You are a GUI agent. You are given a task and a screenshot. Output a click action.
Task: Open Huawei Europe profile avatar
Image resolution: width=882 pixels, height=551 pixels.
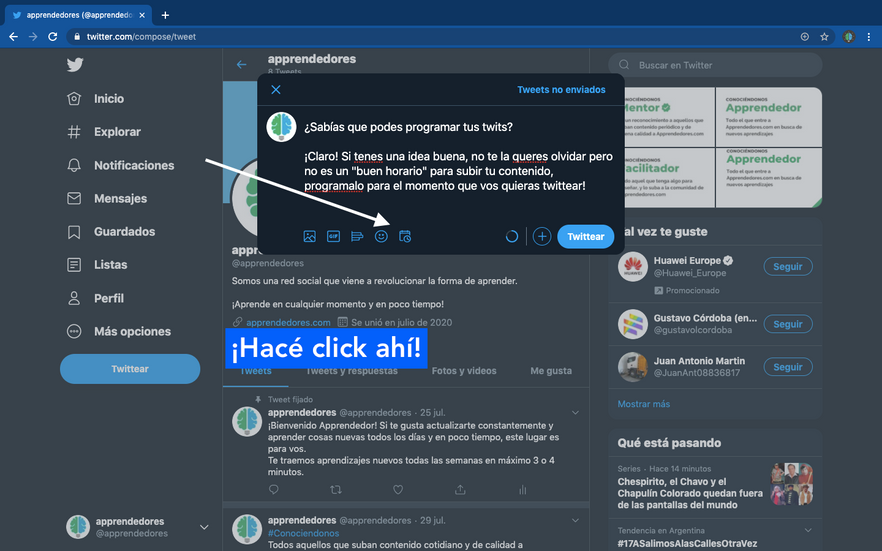pos(633,267)
